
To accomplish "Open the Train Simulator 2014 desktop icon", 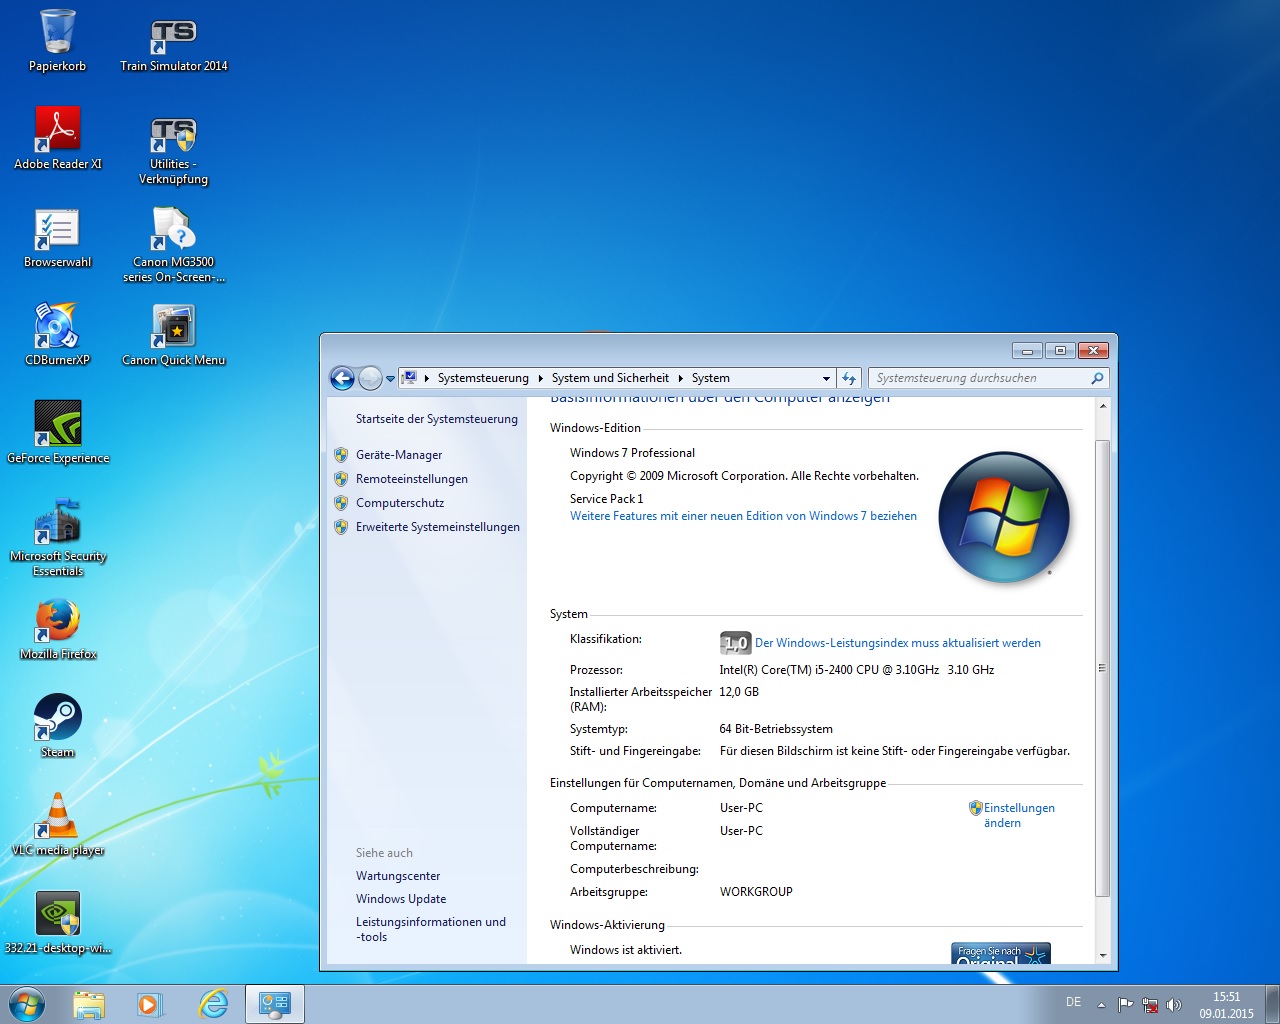I will 173,40.
